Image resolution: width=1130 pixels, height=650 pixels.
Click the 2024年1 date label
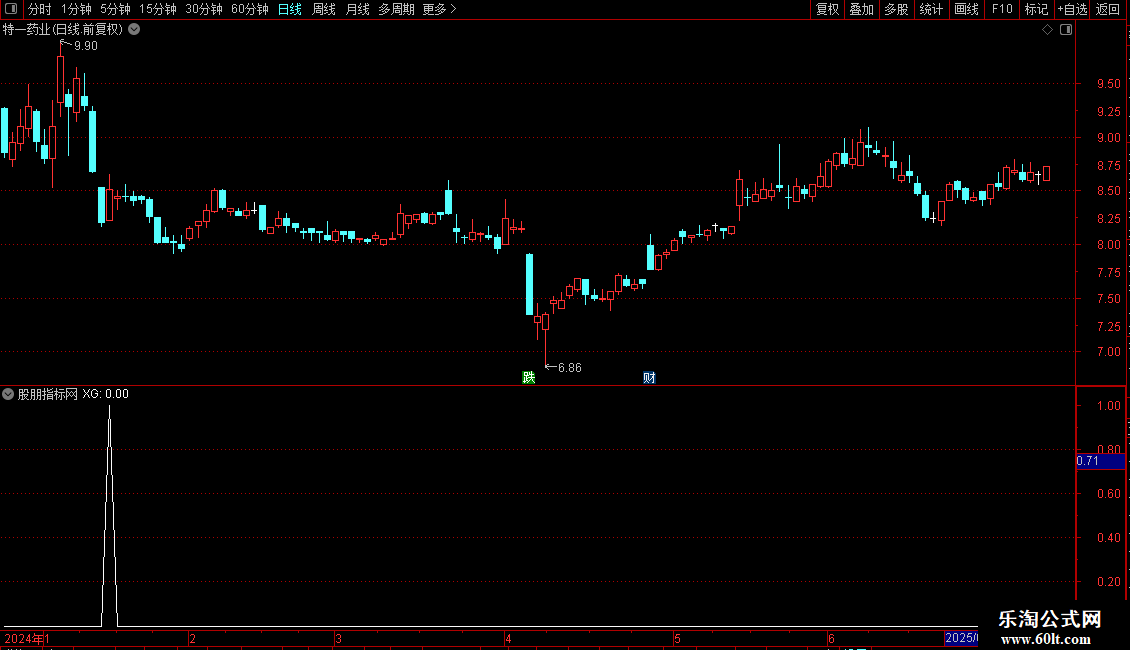[27, 638]
